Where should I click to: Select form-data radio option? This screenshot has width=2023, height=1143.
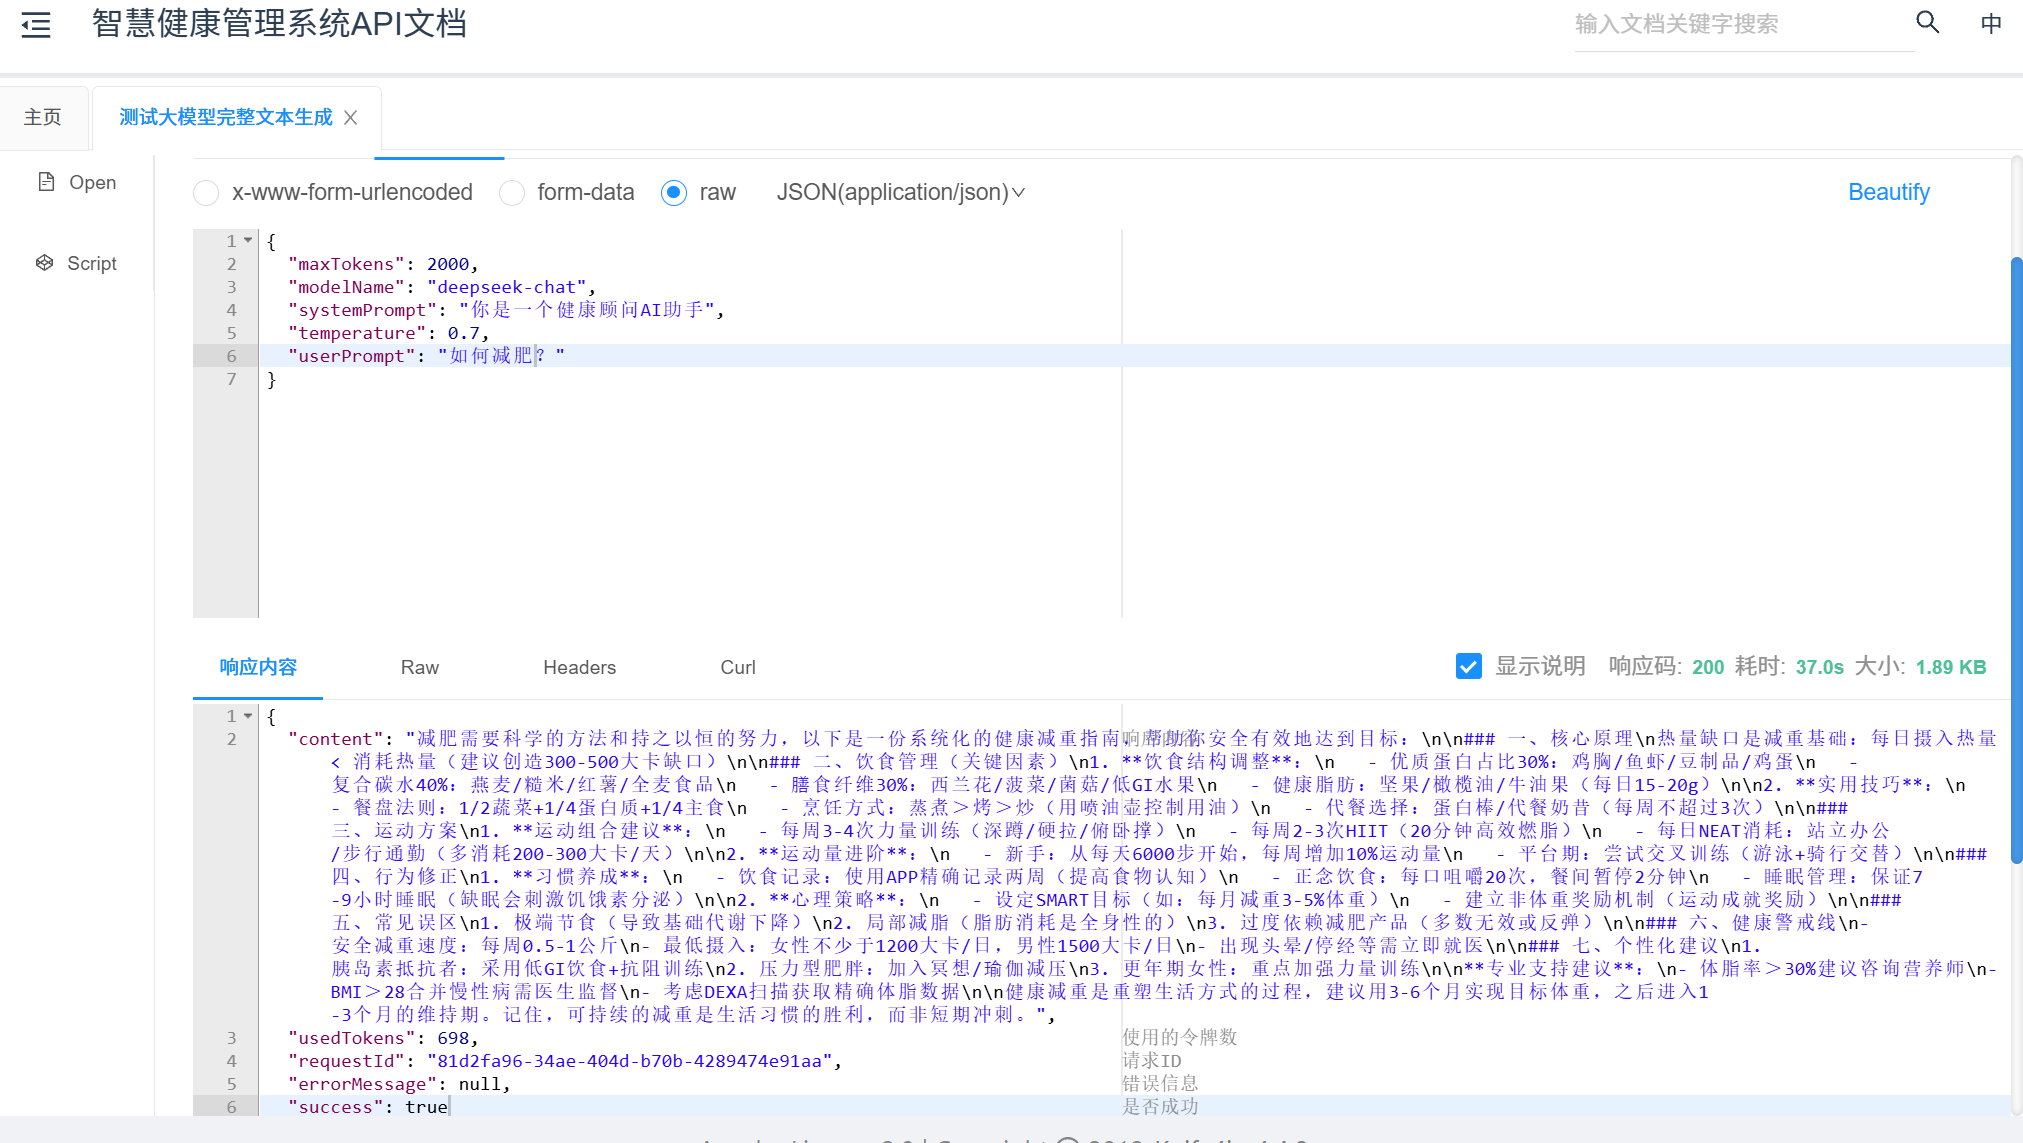tap(512, 193)
